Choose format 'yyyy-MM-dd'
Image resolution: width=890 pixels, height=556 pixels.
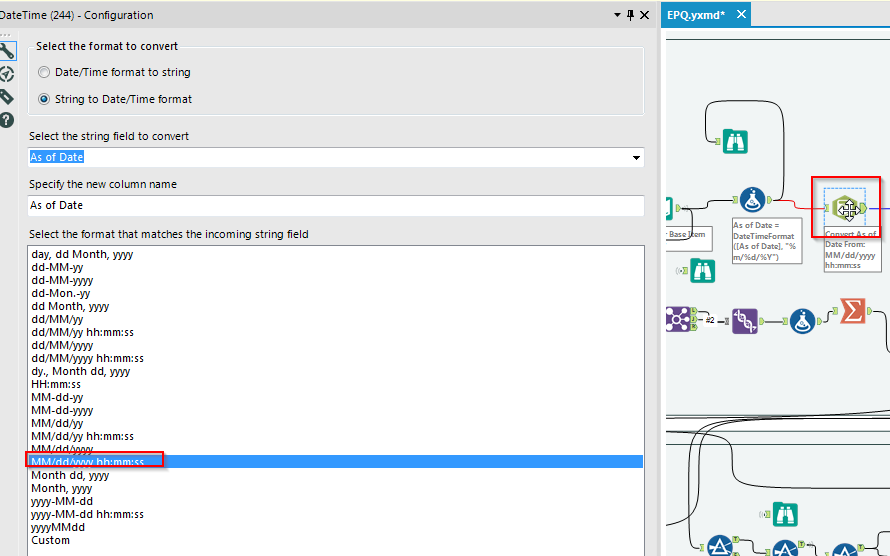tap(62, 502)
